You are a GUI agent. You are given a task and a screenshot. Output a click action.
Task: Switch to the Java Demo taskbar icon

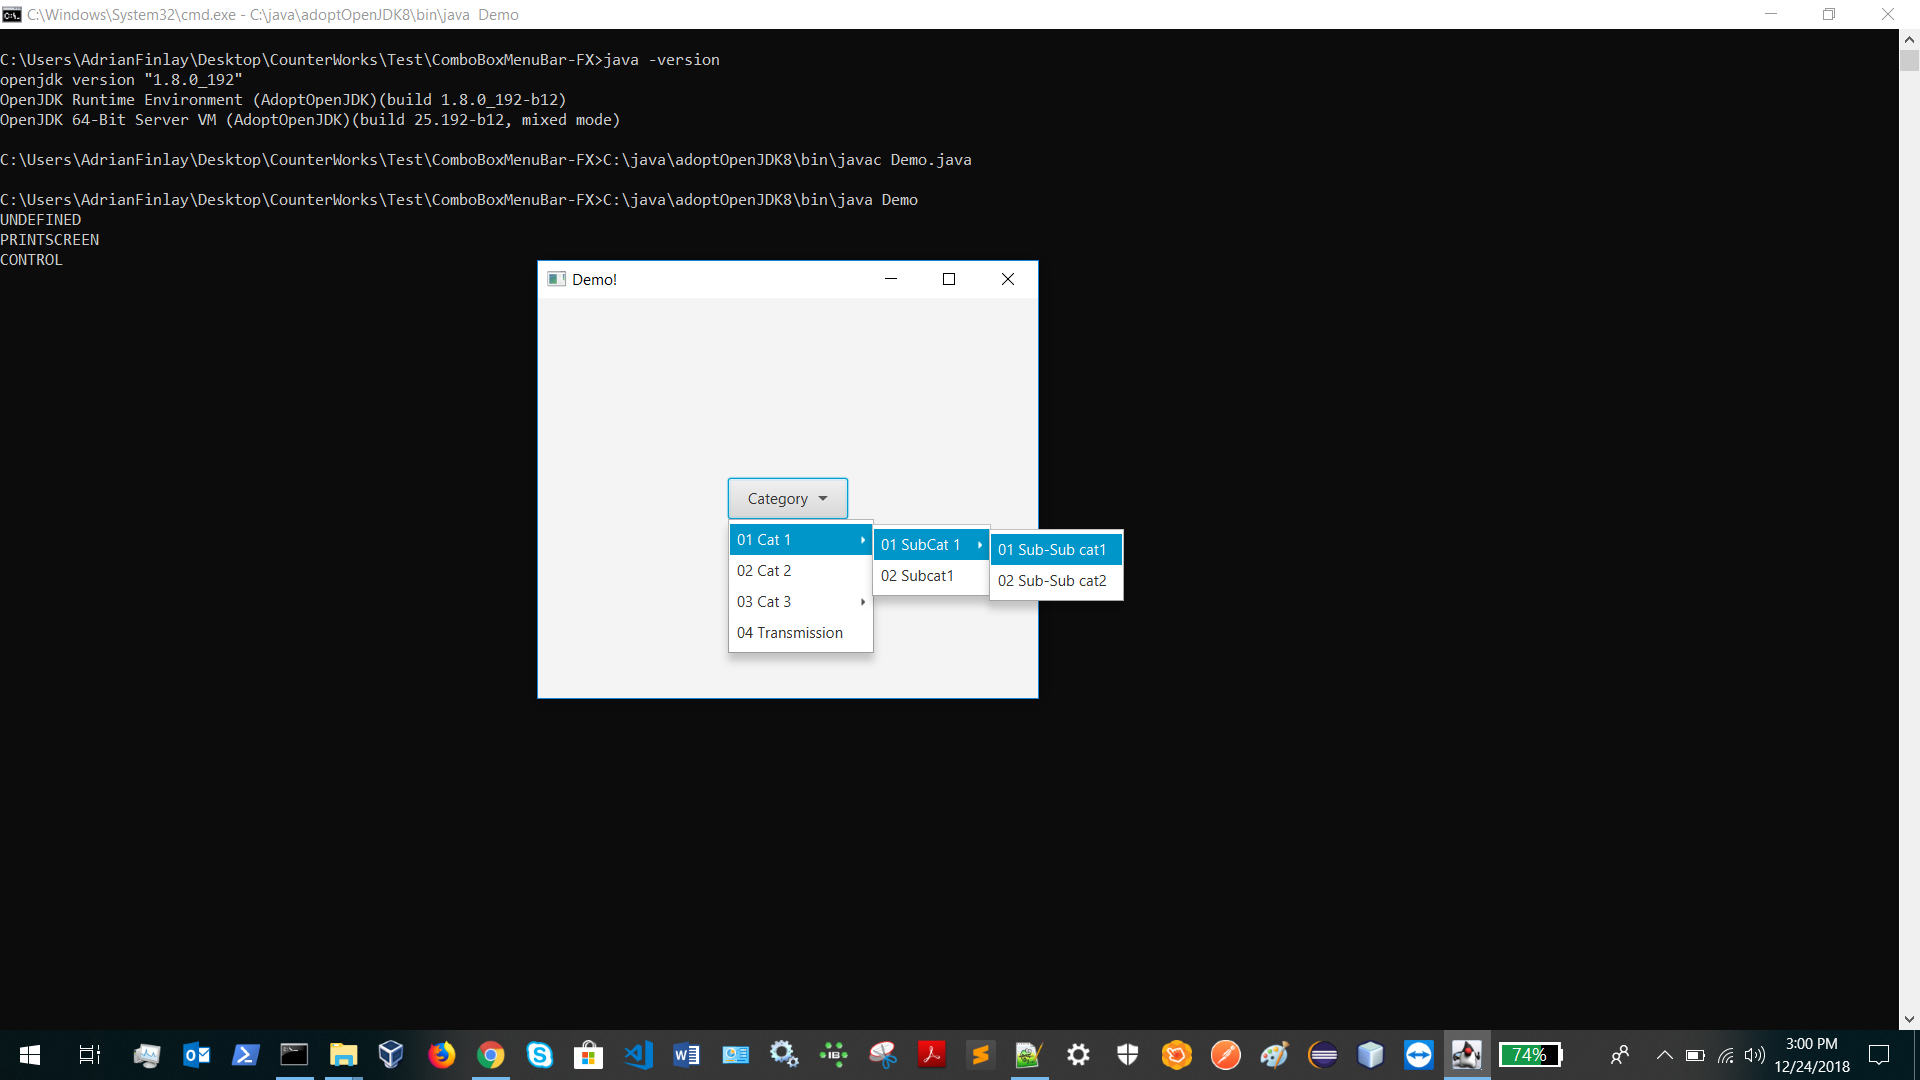(x=1467, y=1055)
